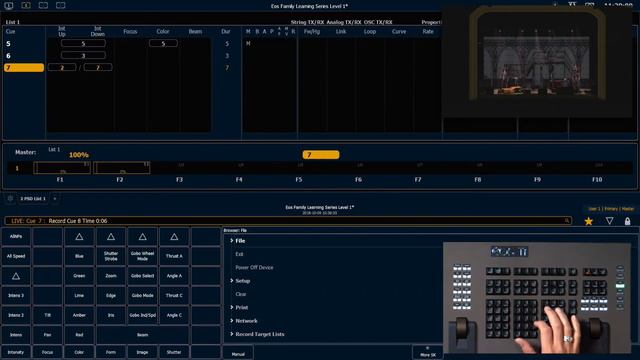Select the Shutter Strobe tile

click(x=111, y=256)
